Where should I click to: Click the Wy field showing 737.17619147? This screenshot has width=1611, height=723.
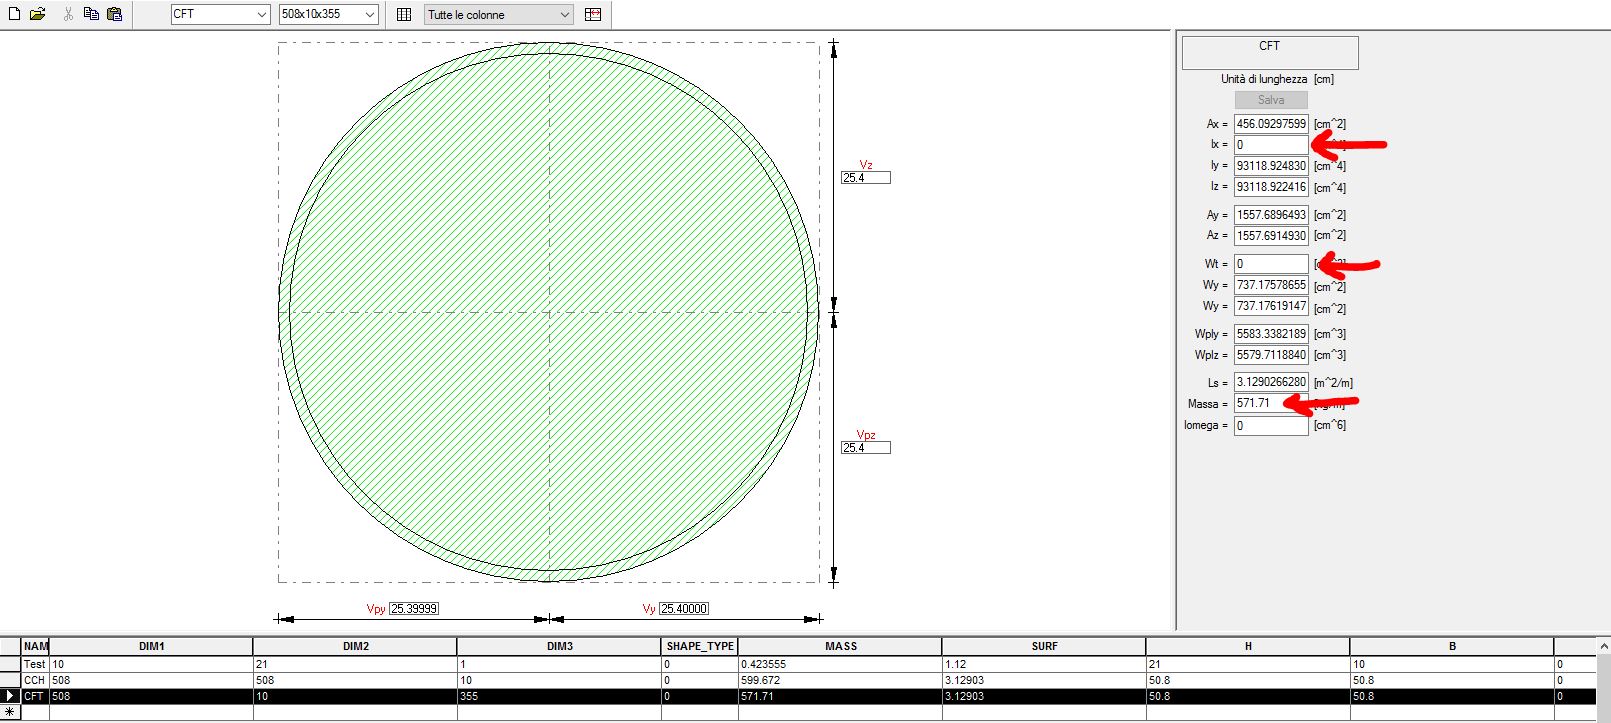[1271, 306]
